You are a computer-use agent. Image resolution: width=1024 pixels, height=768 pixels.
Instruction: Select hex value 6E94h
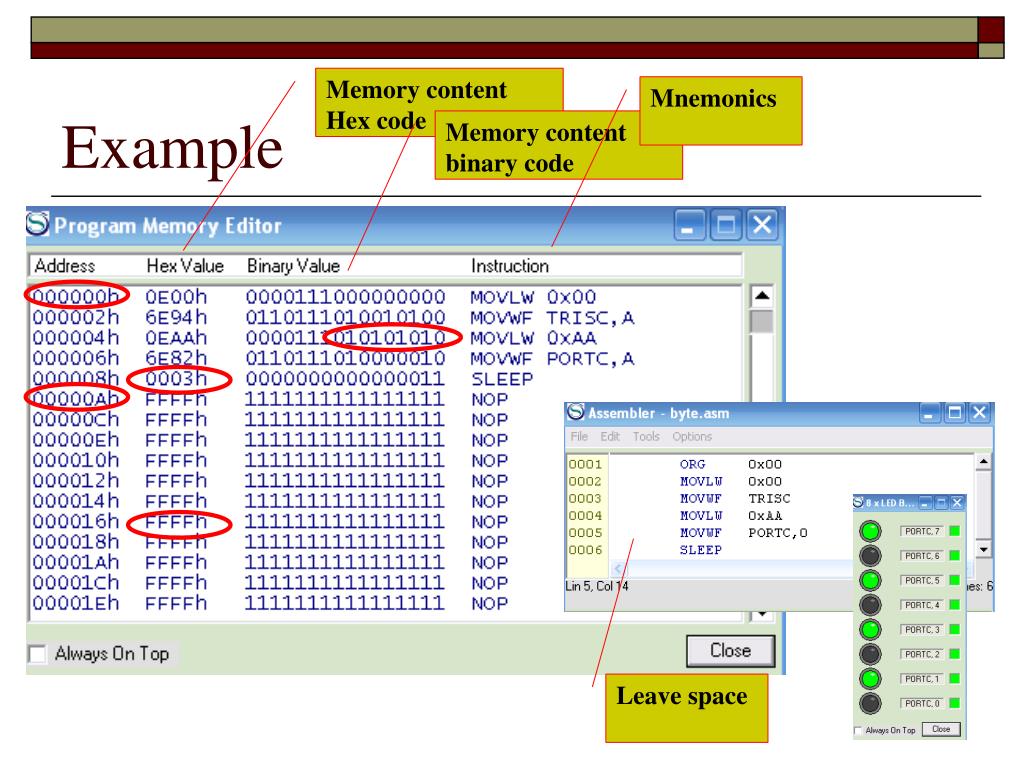(176, 317)
